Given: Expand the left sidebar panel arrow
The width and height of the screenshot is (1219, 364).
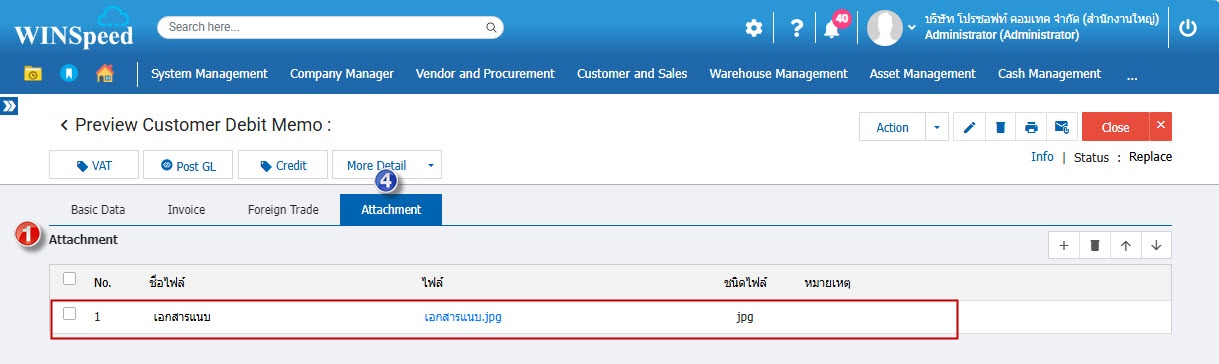Looking at the screenshot, I should tap(9, 105).
